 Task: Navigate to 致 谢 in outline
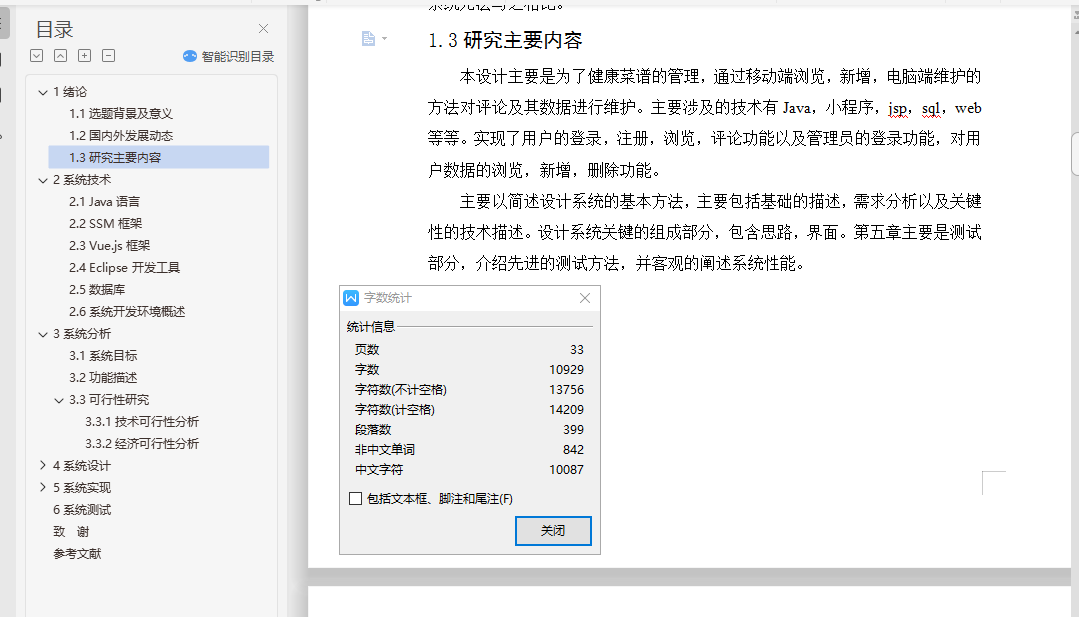[x=72, y=532]
